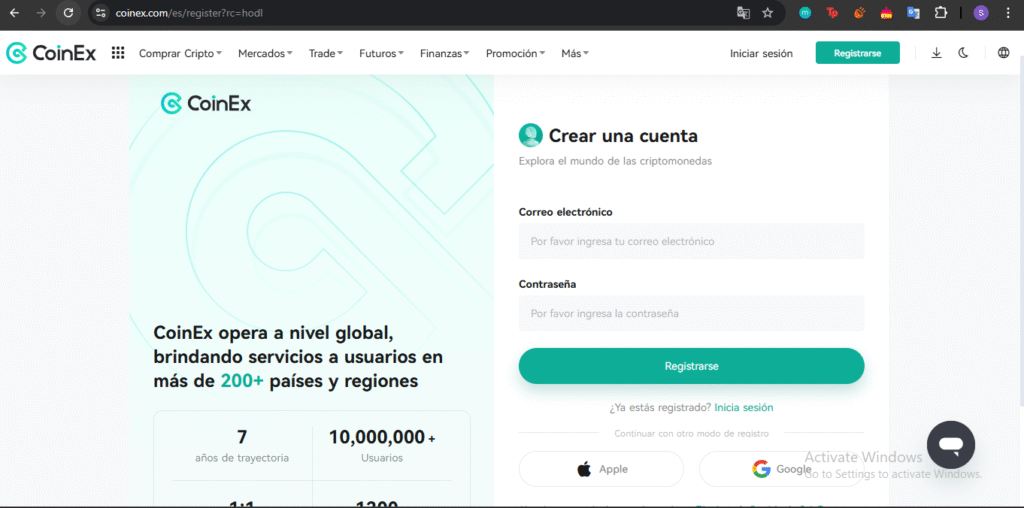Click the 'Crear una cuenta' heading
This screenshot has height=508, width=1024.
coord(623,136)
